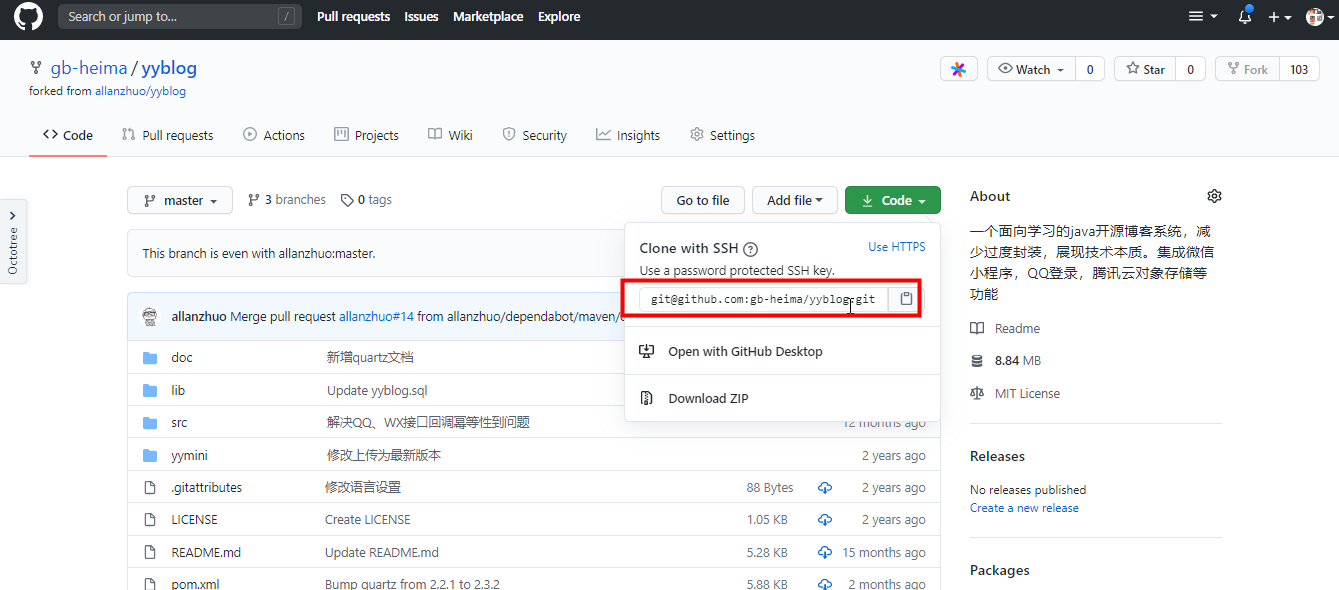
Task: View the 3 branches link
Action: coord(287,200)
